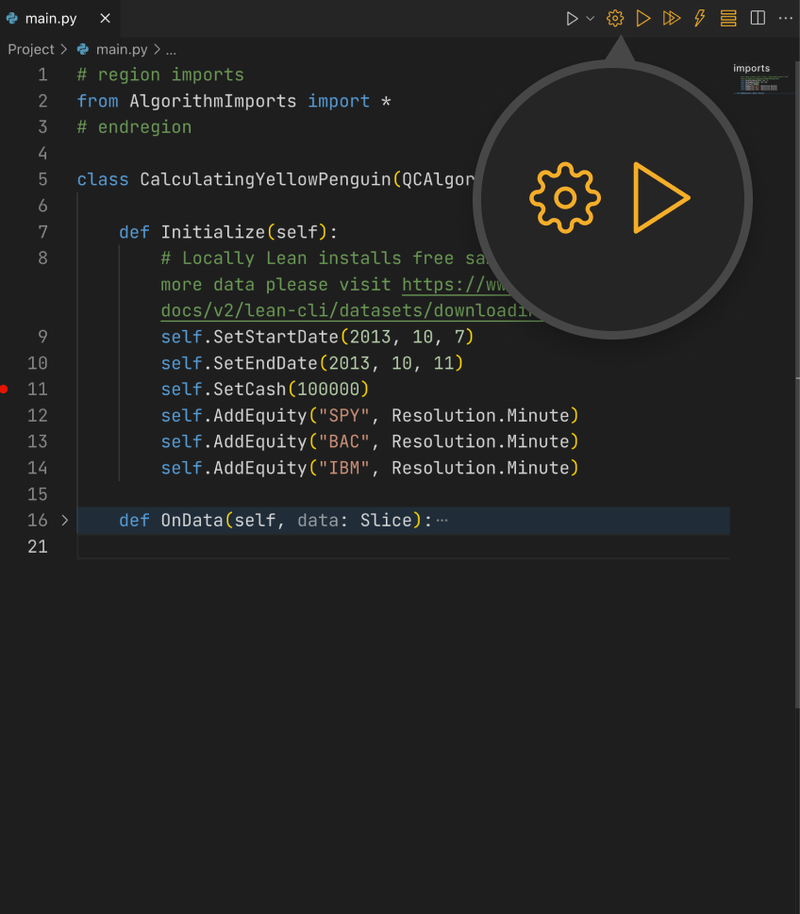Open the More Actions ellipsis menu
The width and height of the screenshot is (800, 914).
[x=785, y=18]
